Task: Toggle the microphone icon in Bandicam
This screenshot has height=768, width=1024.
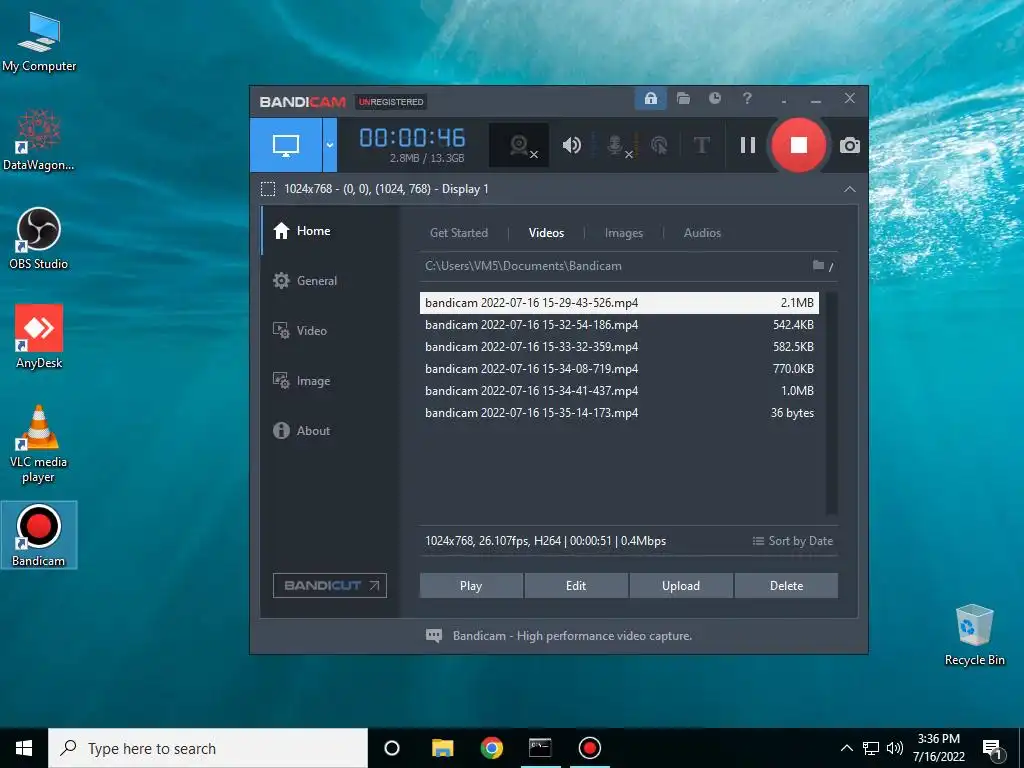Action: [x=615, y=145]
